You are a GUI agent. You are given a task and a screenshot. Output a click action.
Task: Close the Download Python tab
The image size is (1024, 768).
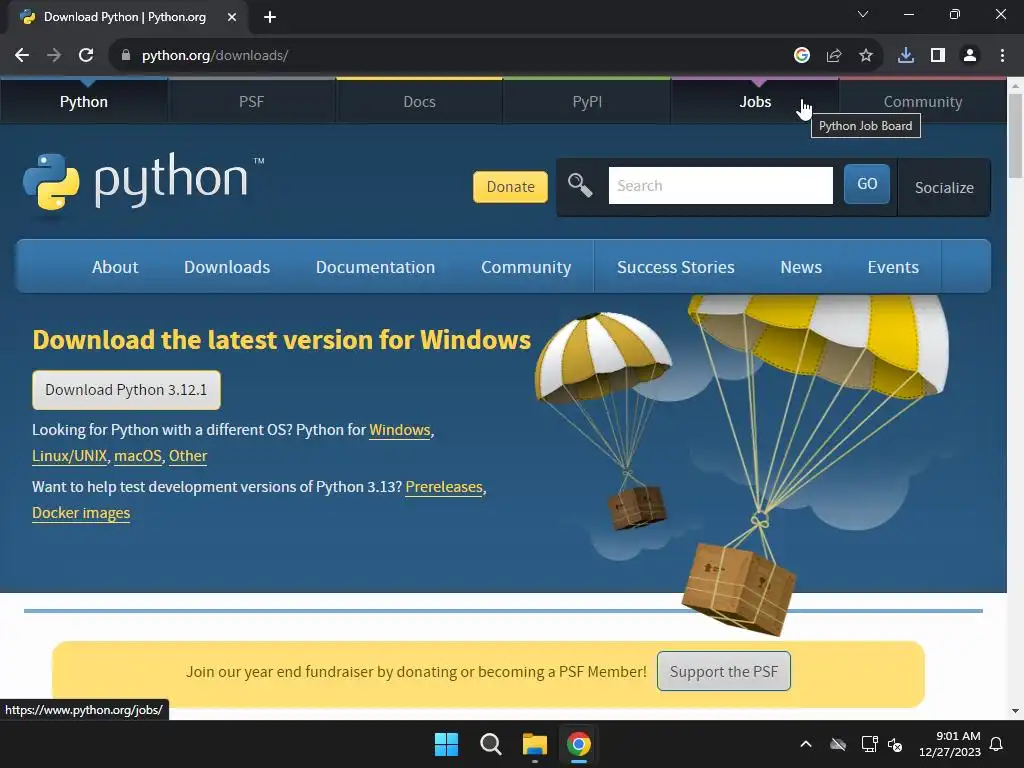tap(232, 17)
